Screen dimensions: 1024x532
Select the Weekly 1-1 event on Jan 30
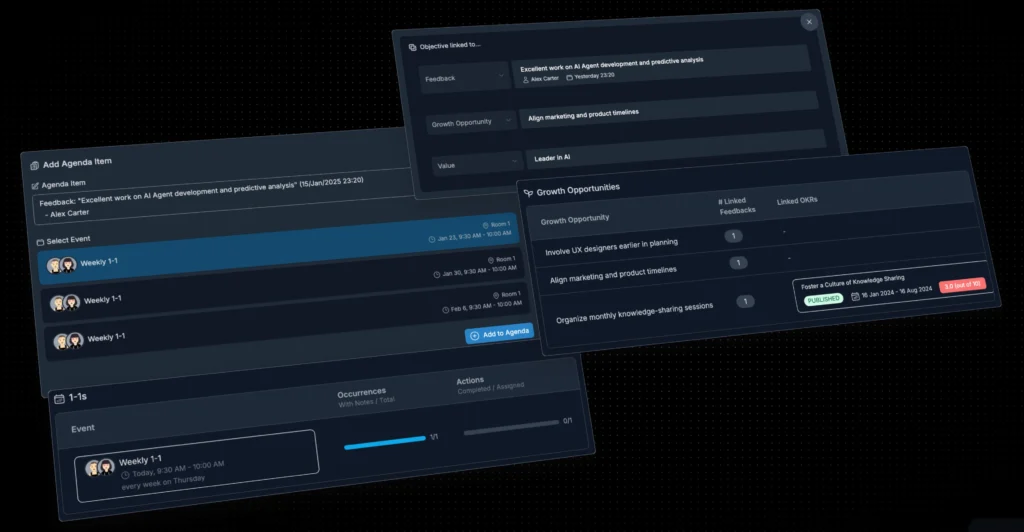[x=283, y=284]
